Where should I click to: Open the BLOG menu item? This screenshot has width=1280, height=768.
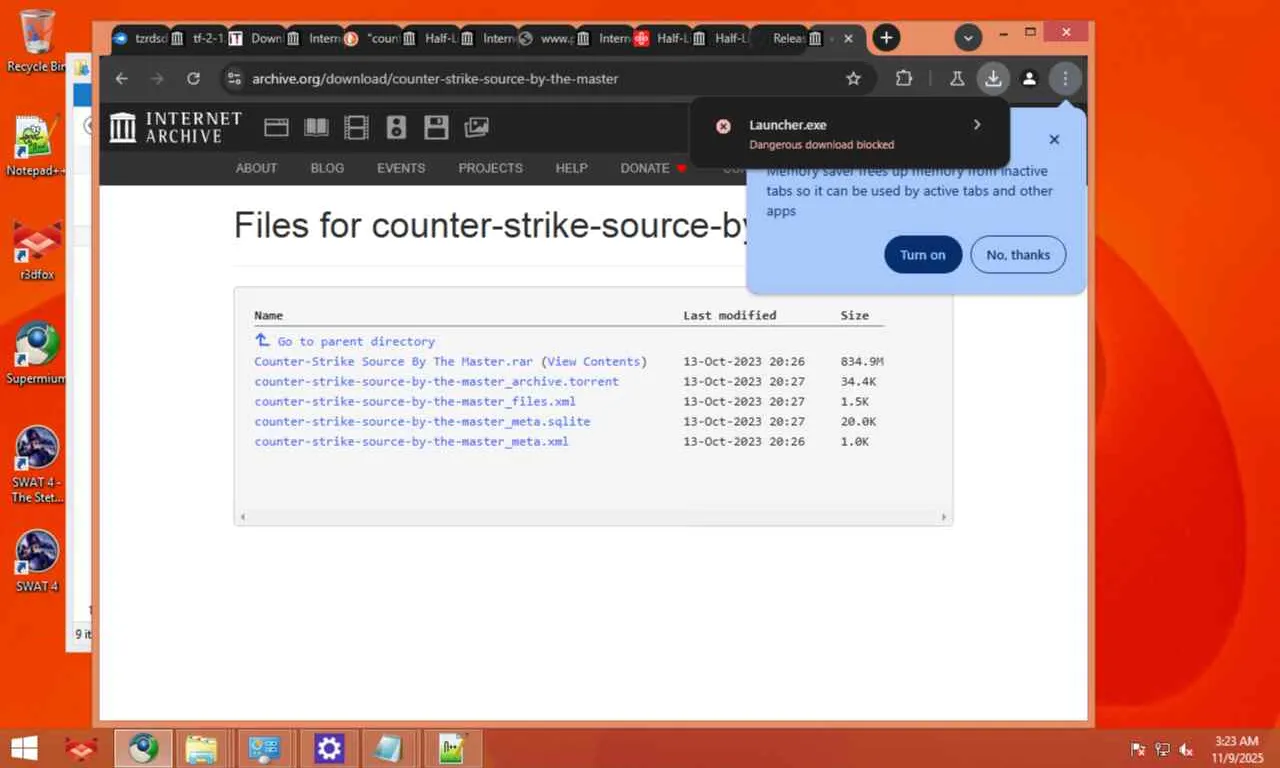pyautogui.click(x=327, y=168)
